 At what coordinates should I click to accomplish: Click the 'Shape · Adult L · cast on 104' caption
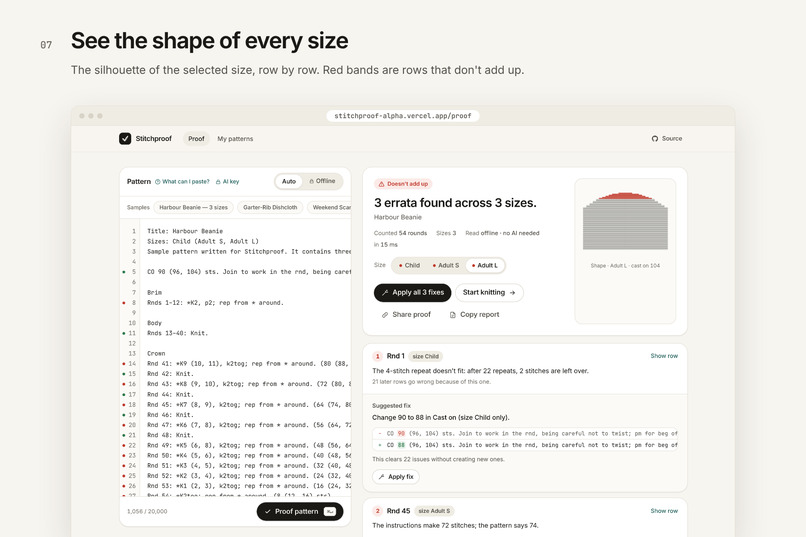625,266
